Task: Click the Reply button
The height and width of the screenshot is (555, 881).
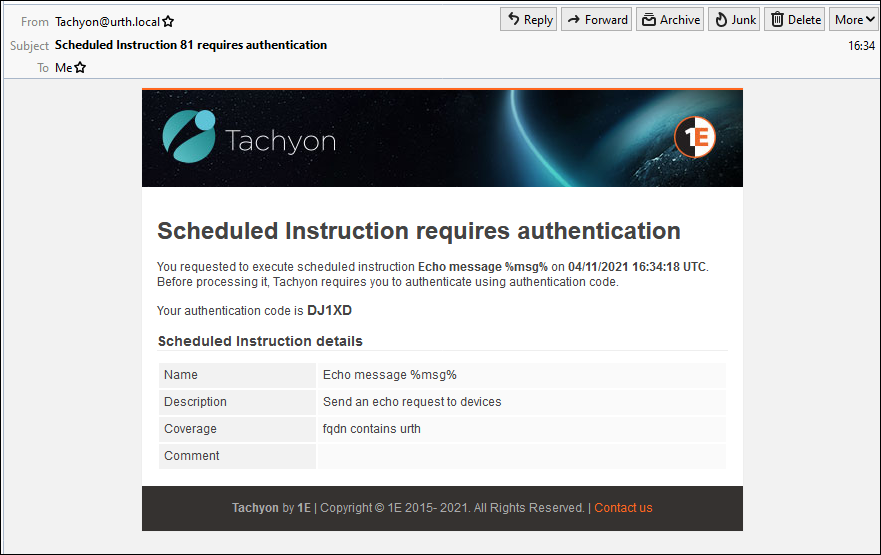Action: (x=528, y=19)
